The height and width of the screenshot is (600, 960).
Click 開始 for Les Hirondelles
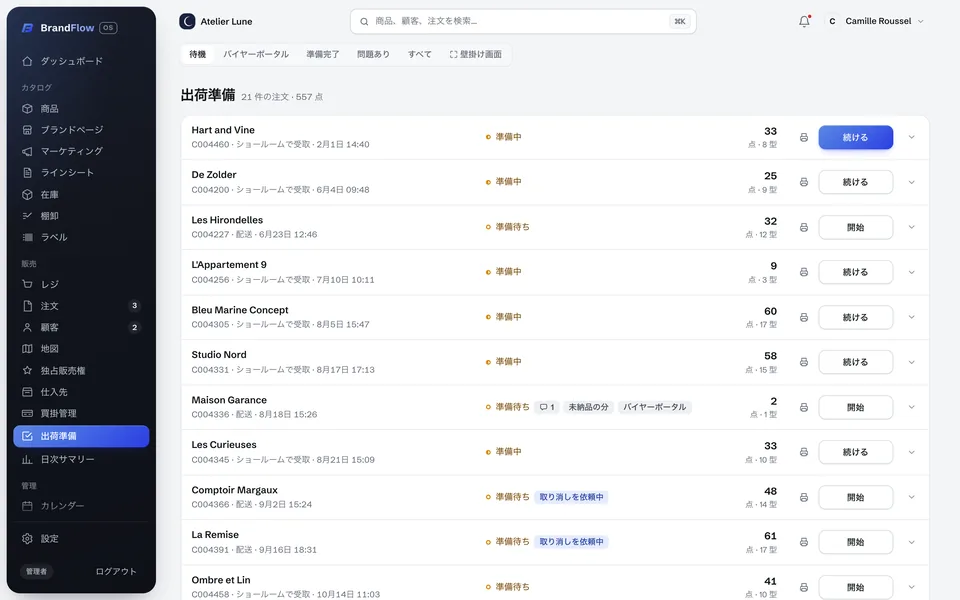pyautogui.click(x=855, y=228)
